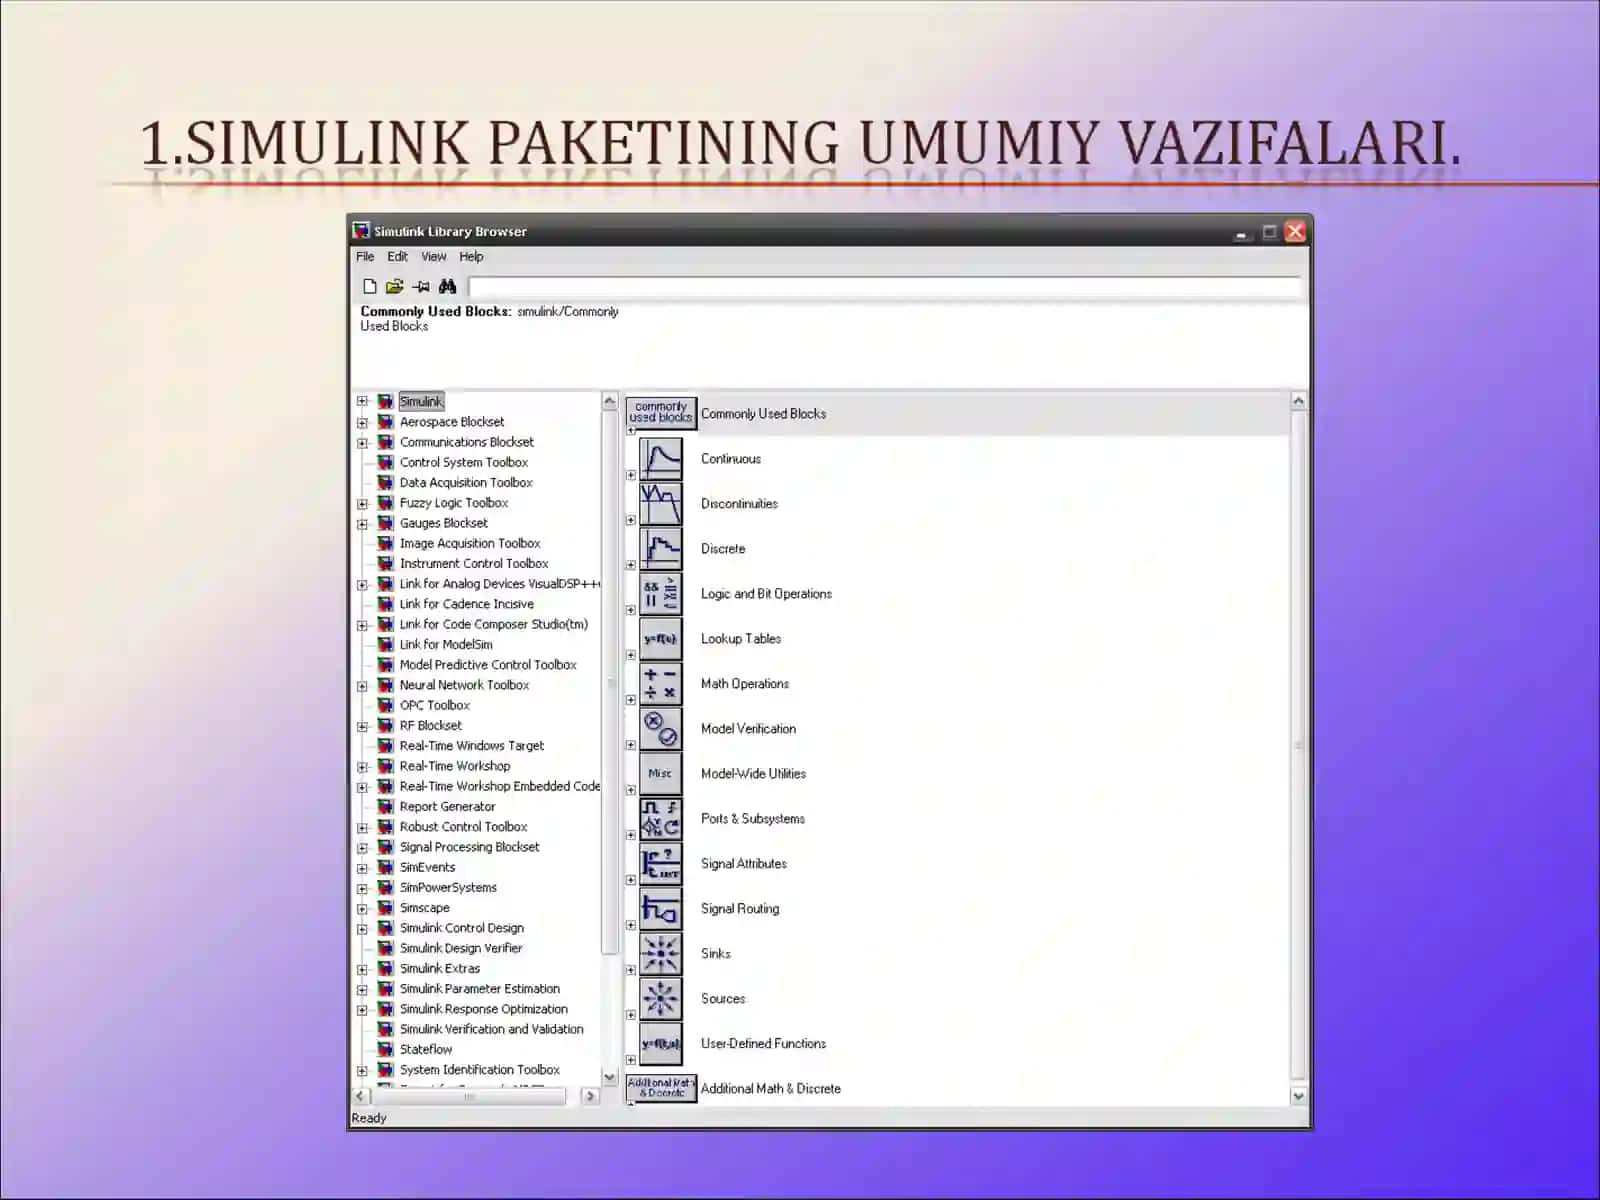Image resolution: width=1600 pixels, height=1200 pixels.
Task: Open the User-Defined Functions library icon
Action: [661, 1044]
